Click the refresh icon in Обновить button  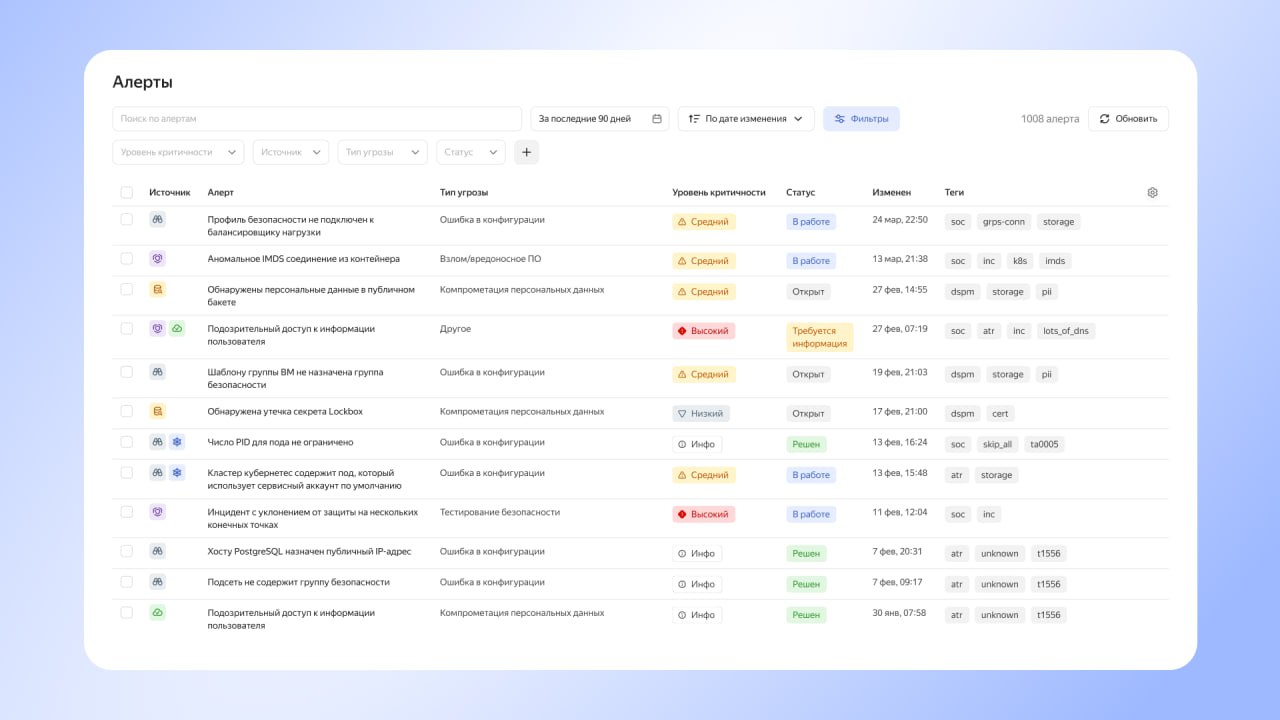tap(1104, 119)
